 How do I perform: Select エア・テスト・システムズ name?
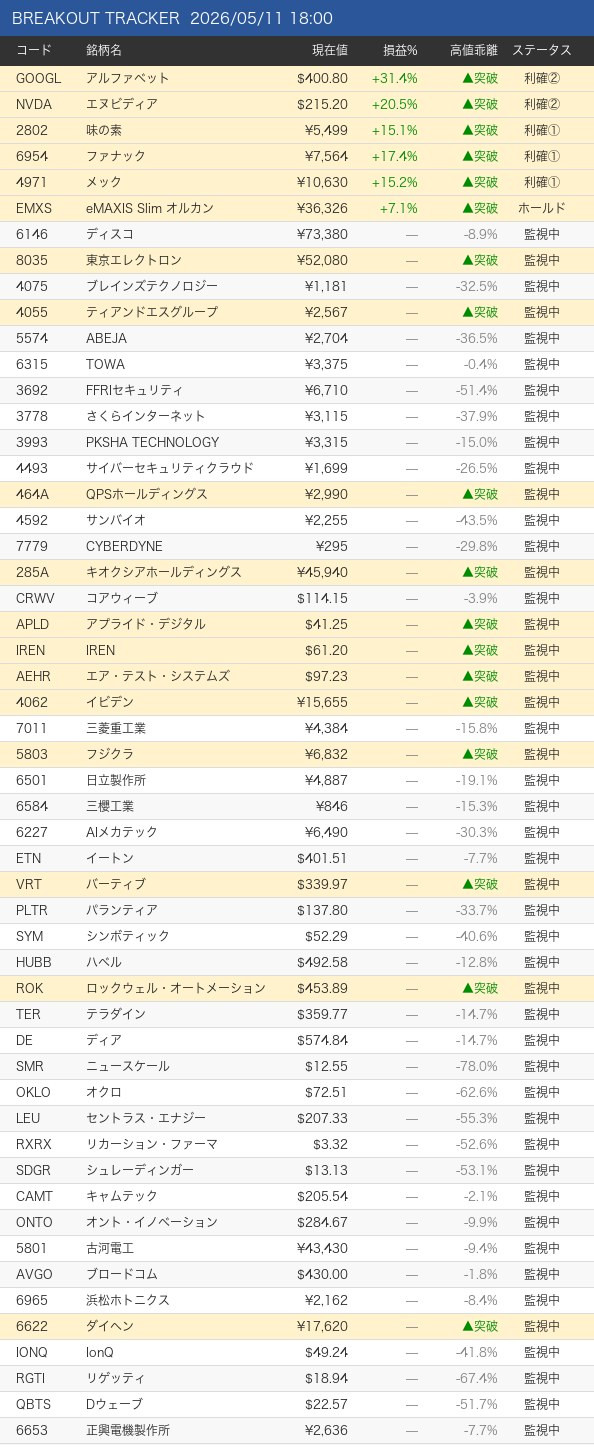(x=158, y=676)
